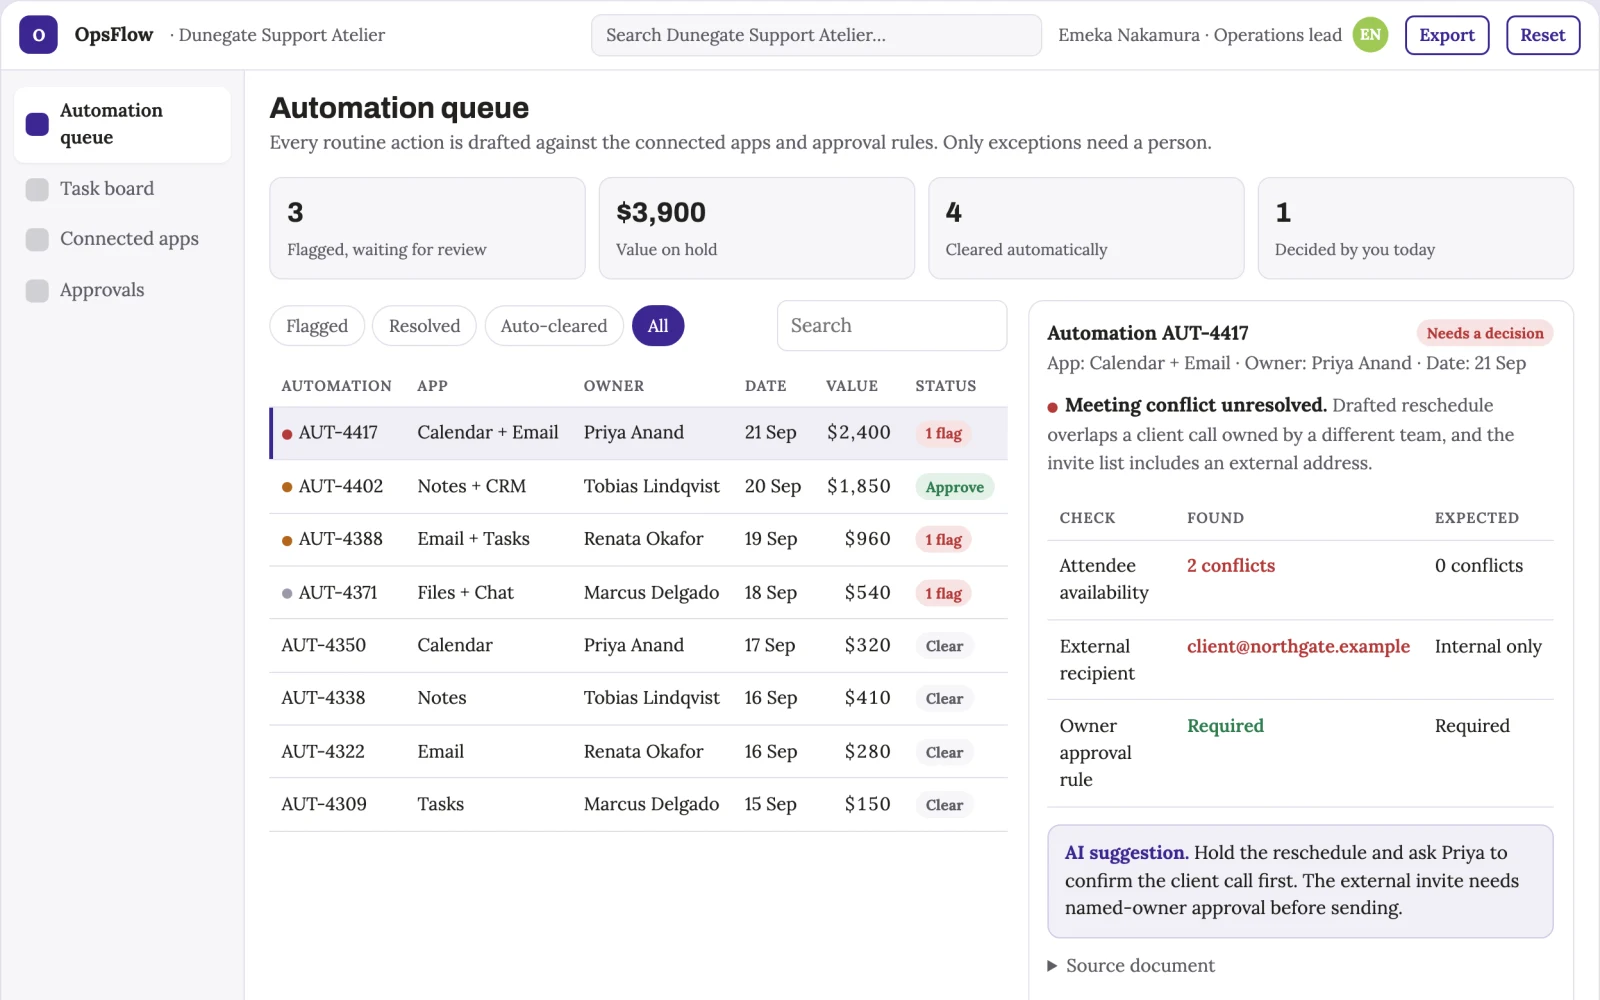Image resolution: width=1600 pixels, height=1000 pixels.
Task: Select the All filter pill
Action: pyautogui.click(x=658, y=326)
